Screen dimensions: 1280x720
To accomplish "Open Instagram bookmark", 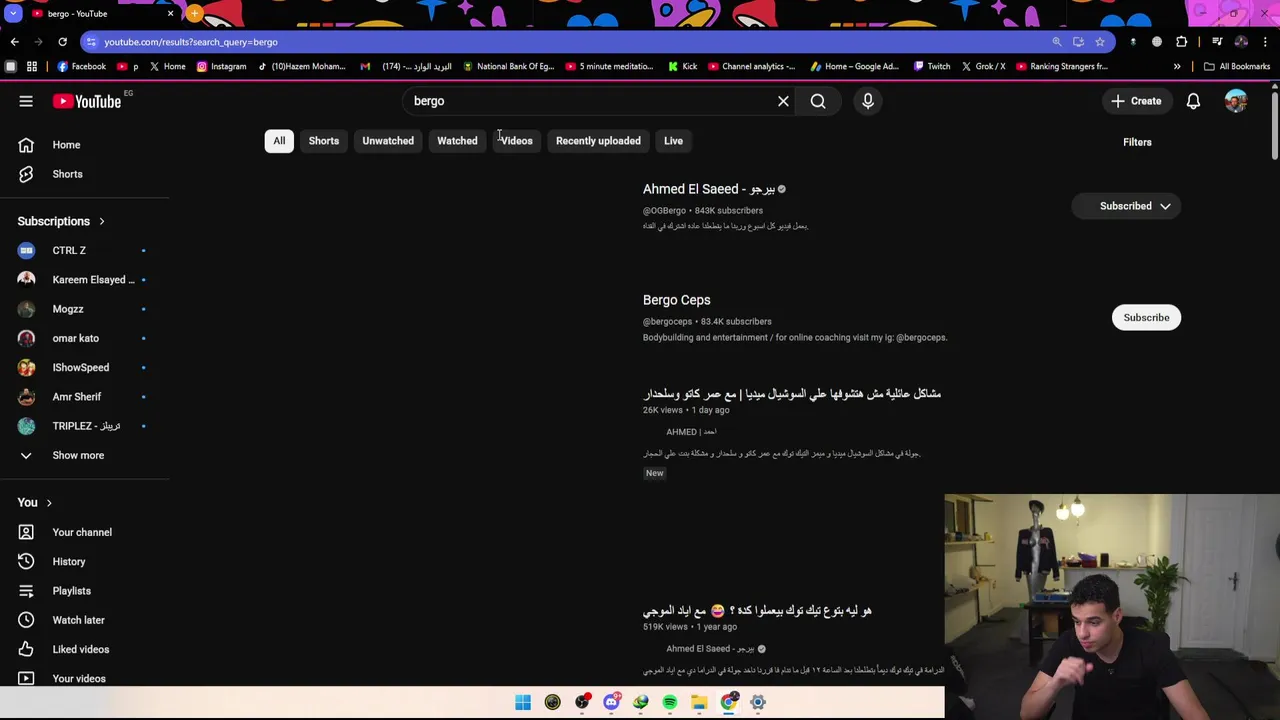I will click(221, 66).
